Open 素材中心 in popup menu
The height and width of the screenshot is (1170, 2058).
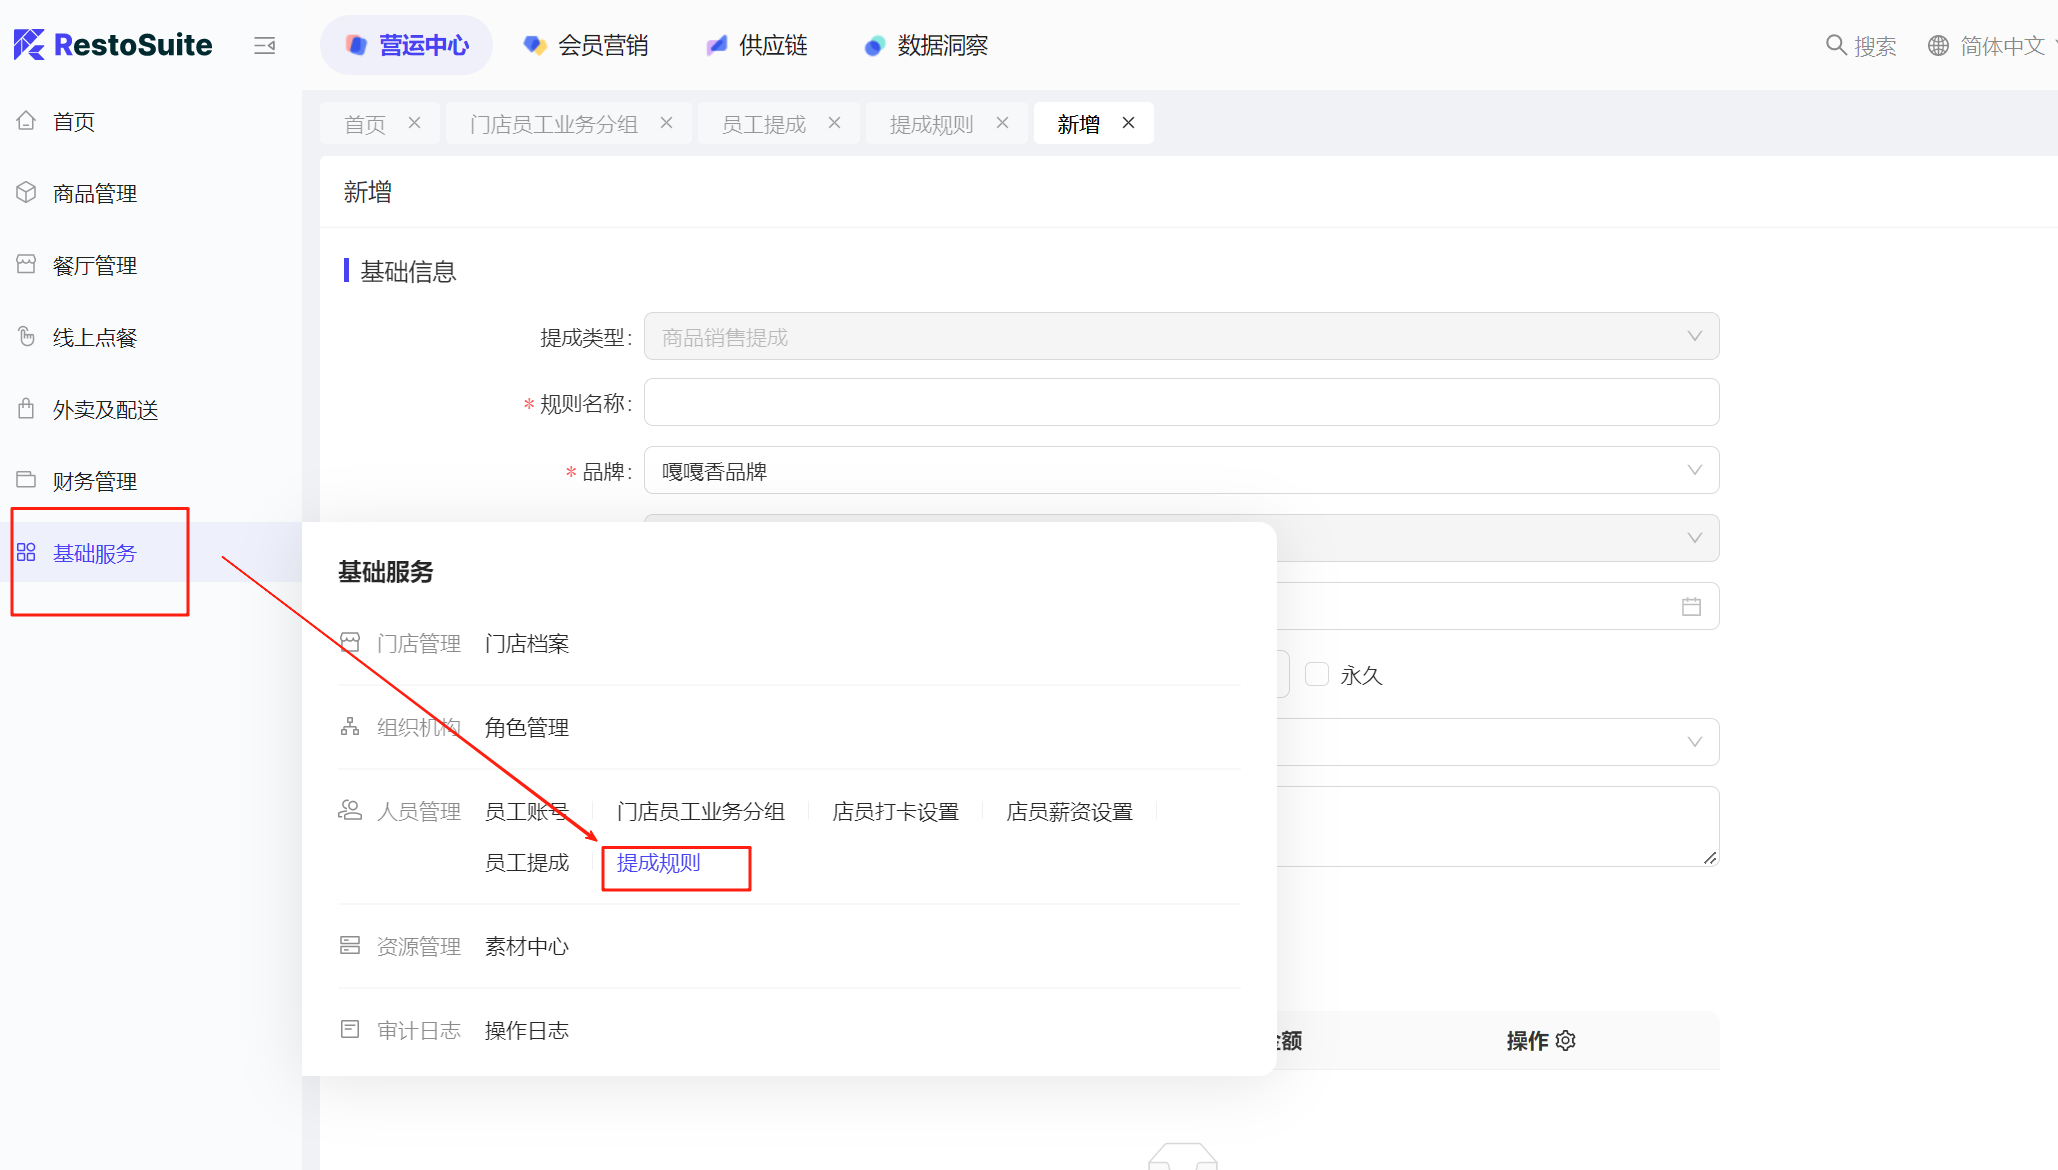pyautogui.click(x=527, y=946)
